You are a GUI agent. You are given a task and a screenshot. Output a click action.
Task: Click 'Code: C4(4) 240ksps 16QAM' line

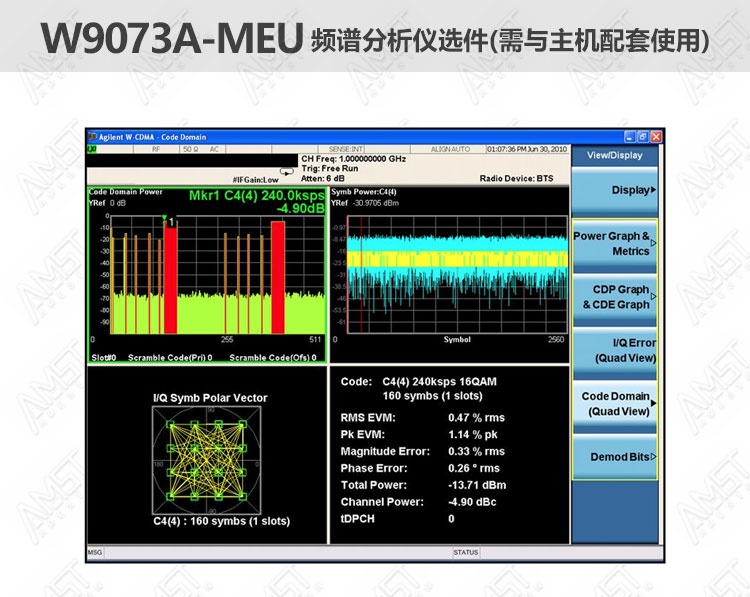[x=419, y=382]
